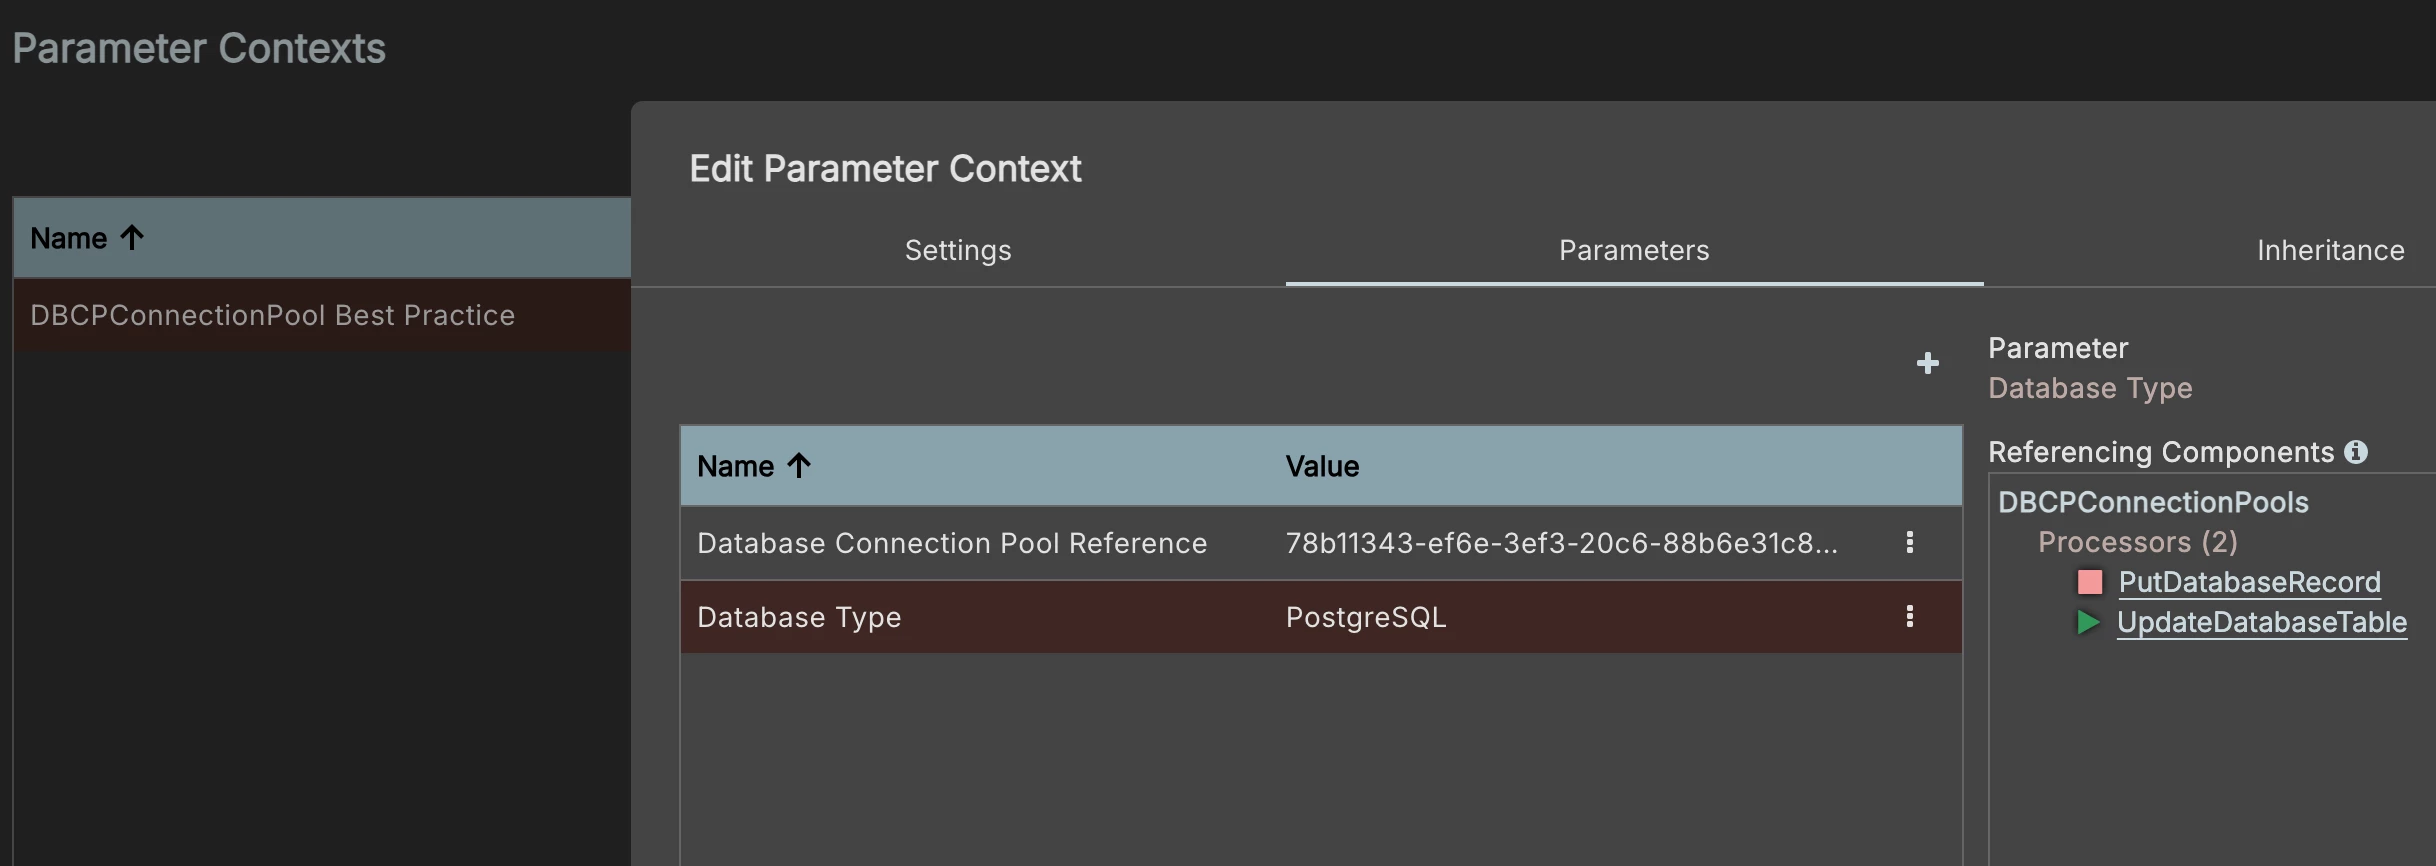Image resolution: width=2436 pixels, height=866 pixels.
Task: Select the Parameters tab
Action: 1634,250
